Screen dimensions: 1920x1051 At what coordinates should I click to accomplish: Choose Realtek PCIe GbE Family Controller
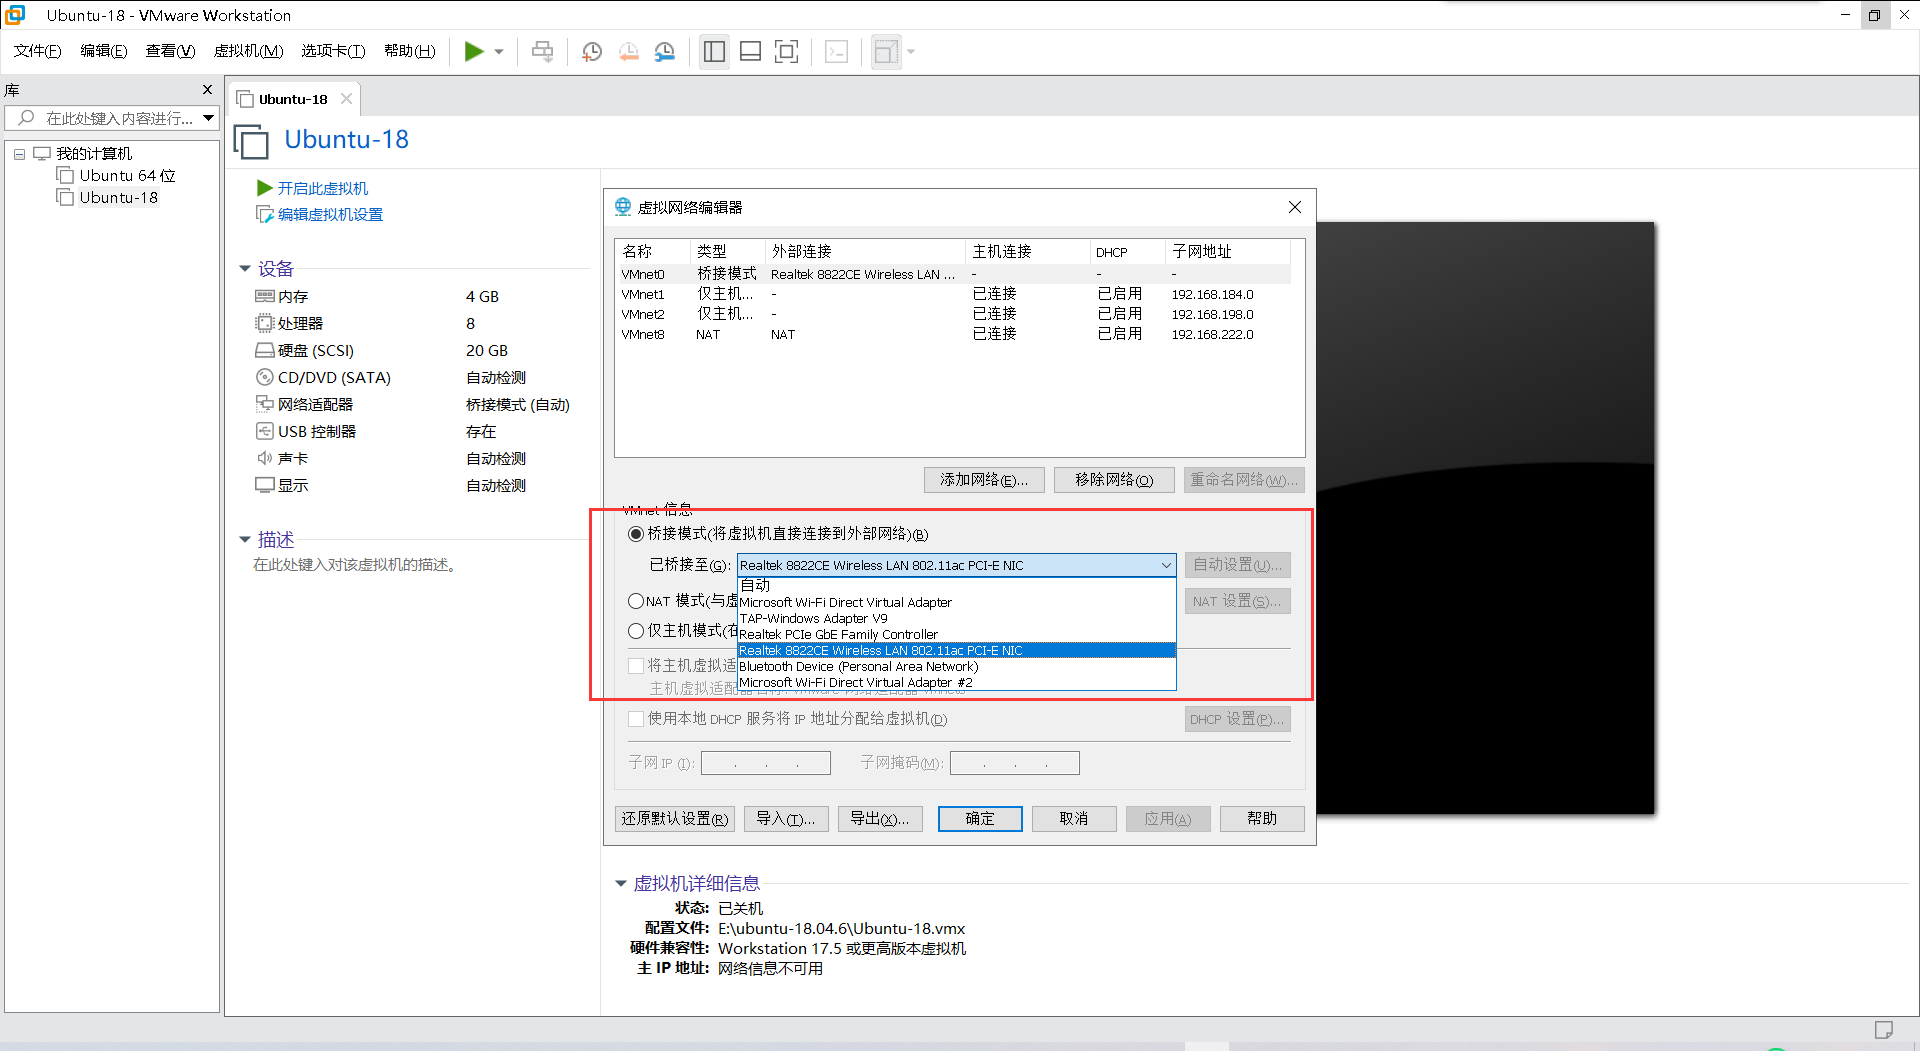(x=956, y=634)
